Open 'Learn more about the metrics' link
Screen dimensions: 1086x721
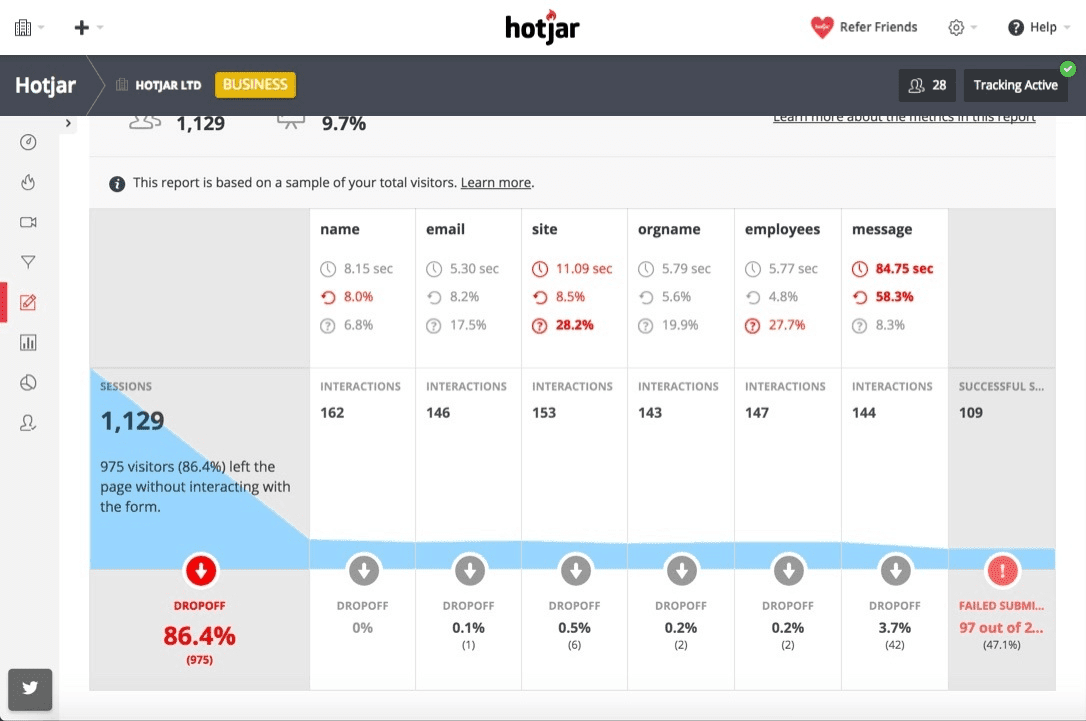point(905,118)
